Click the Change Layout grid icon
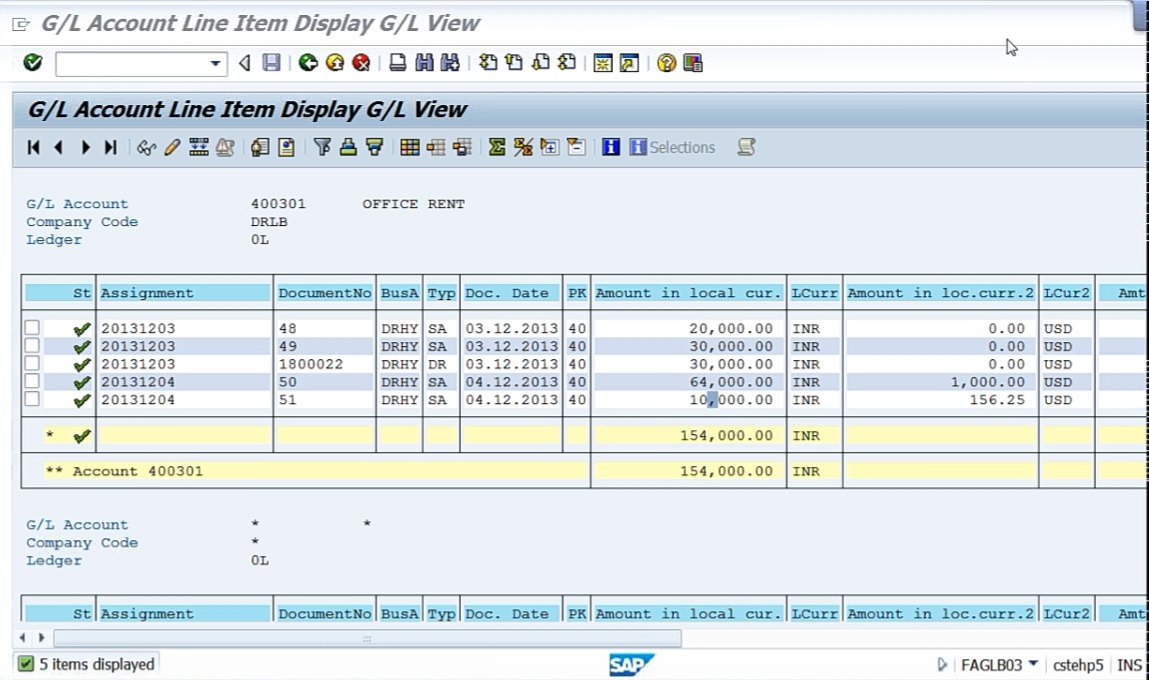The width and height of the screenshot is (1149, 680). pos(410,147)
